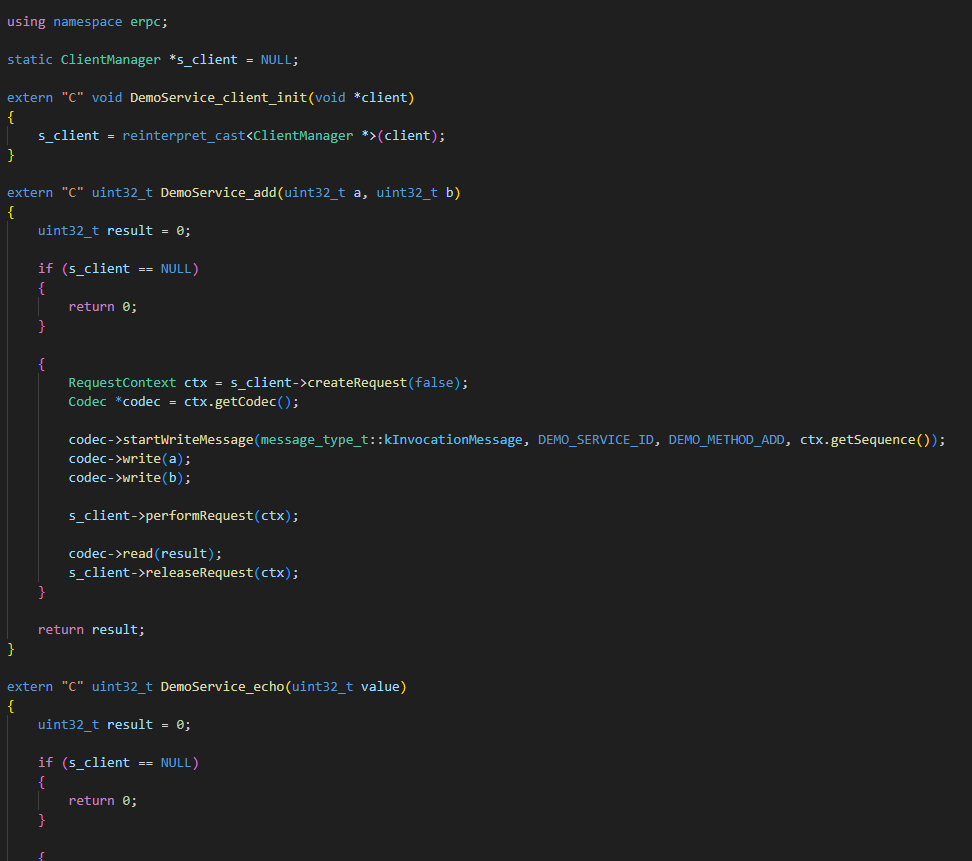Click the "RequestContext" type name
Screen dimensions: 972x861
[122, 382]
